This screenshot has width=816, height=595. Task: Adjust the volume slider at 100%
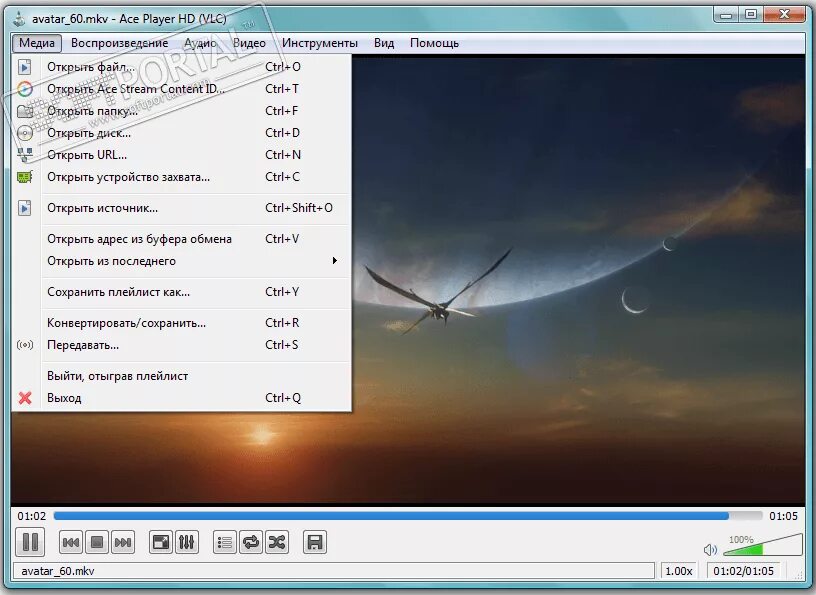pyautogui.click(x=762, y=545)
